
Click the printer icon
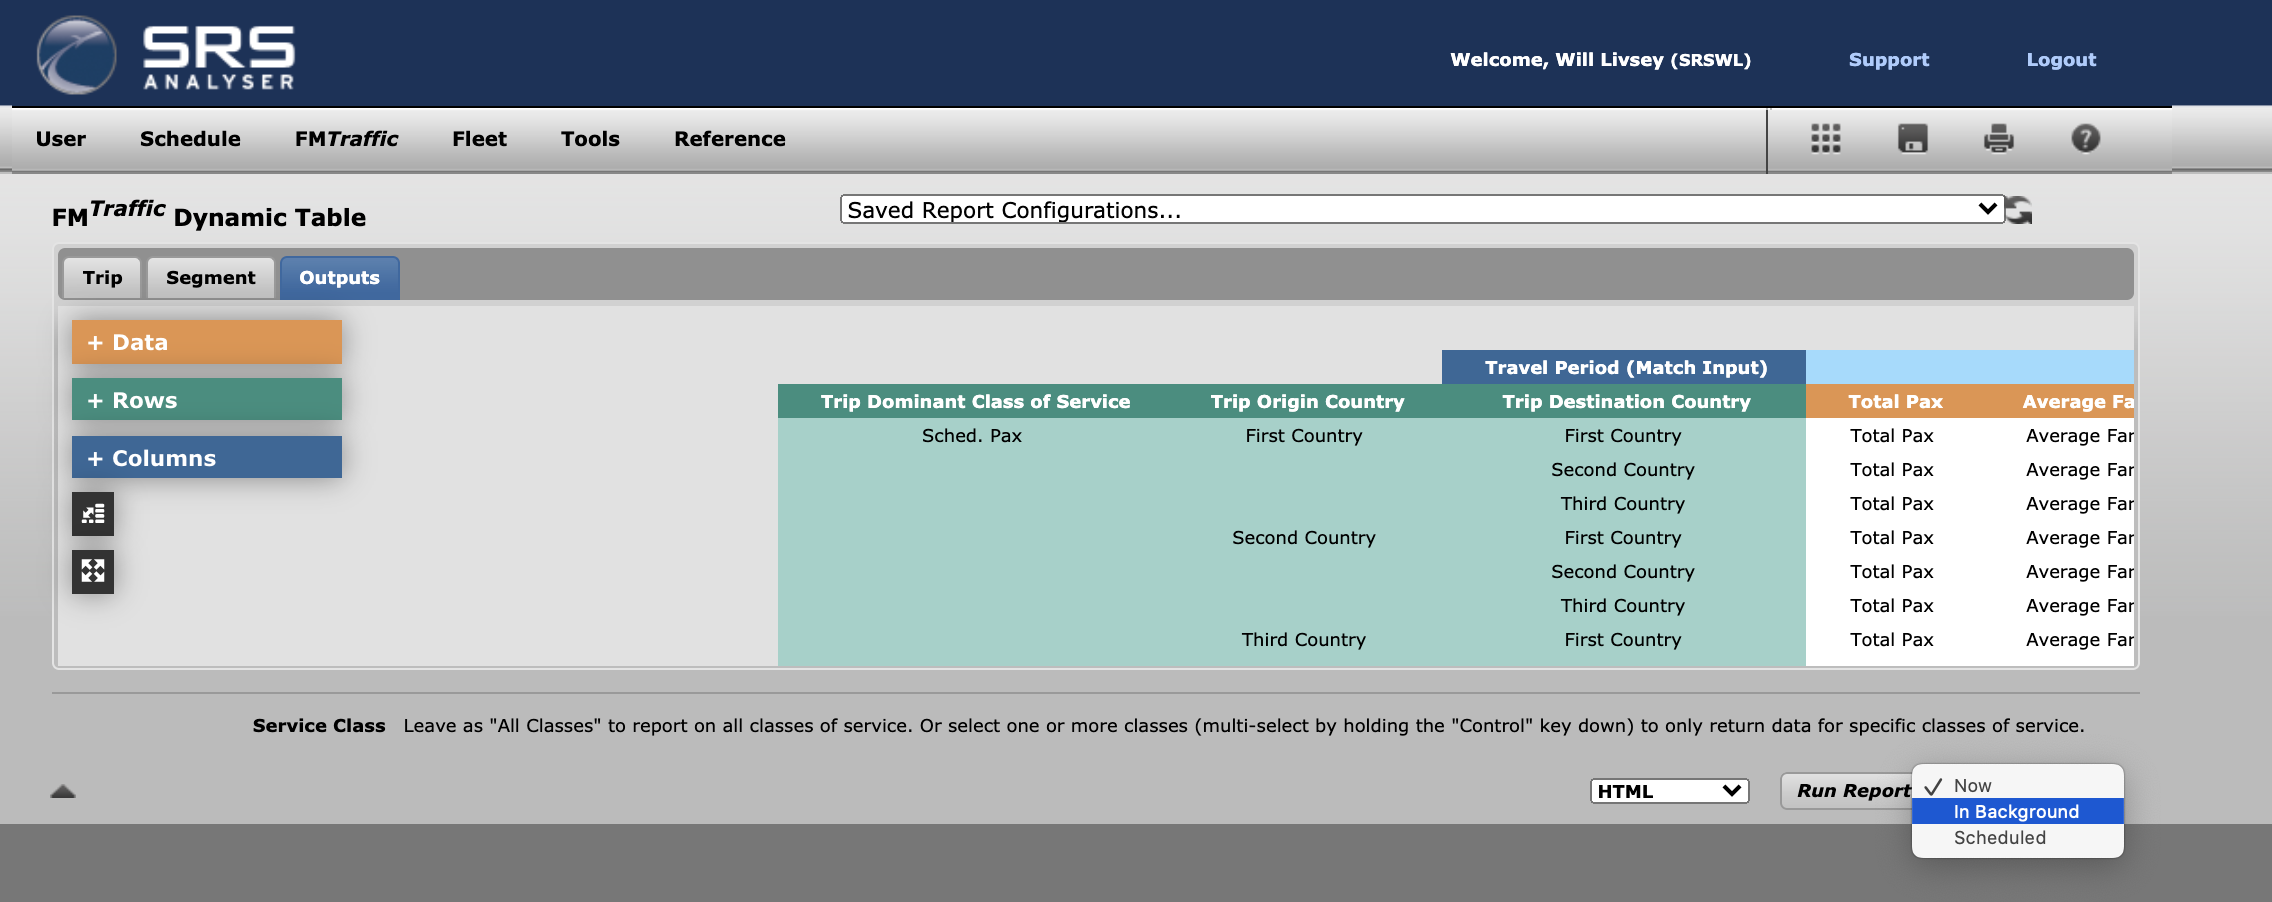coord(1998,138)
